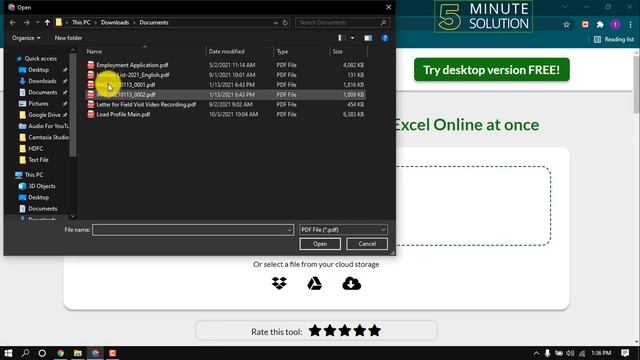Open Cortana circle on taskbar
This screenshot has height=360, width=640.
pyautogui.click(x=42, y=353)
